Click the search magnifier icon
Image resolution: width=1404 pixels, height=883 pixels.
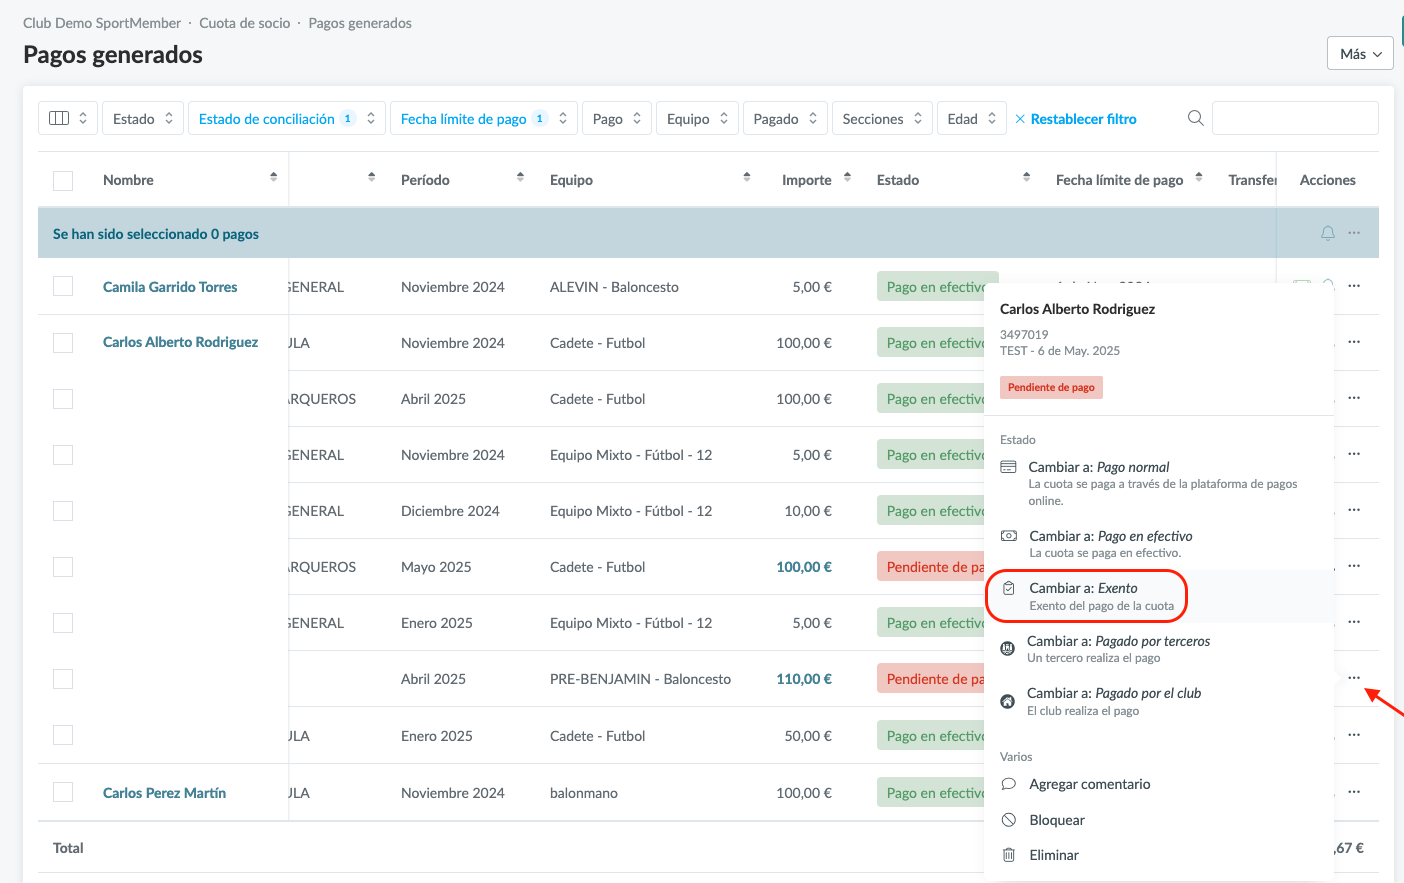coord(1195,118)
